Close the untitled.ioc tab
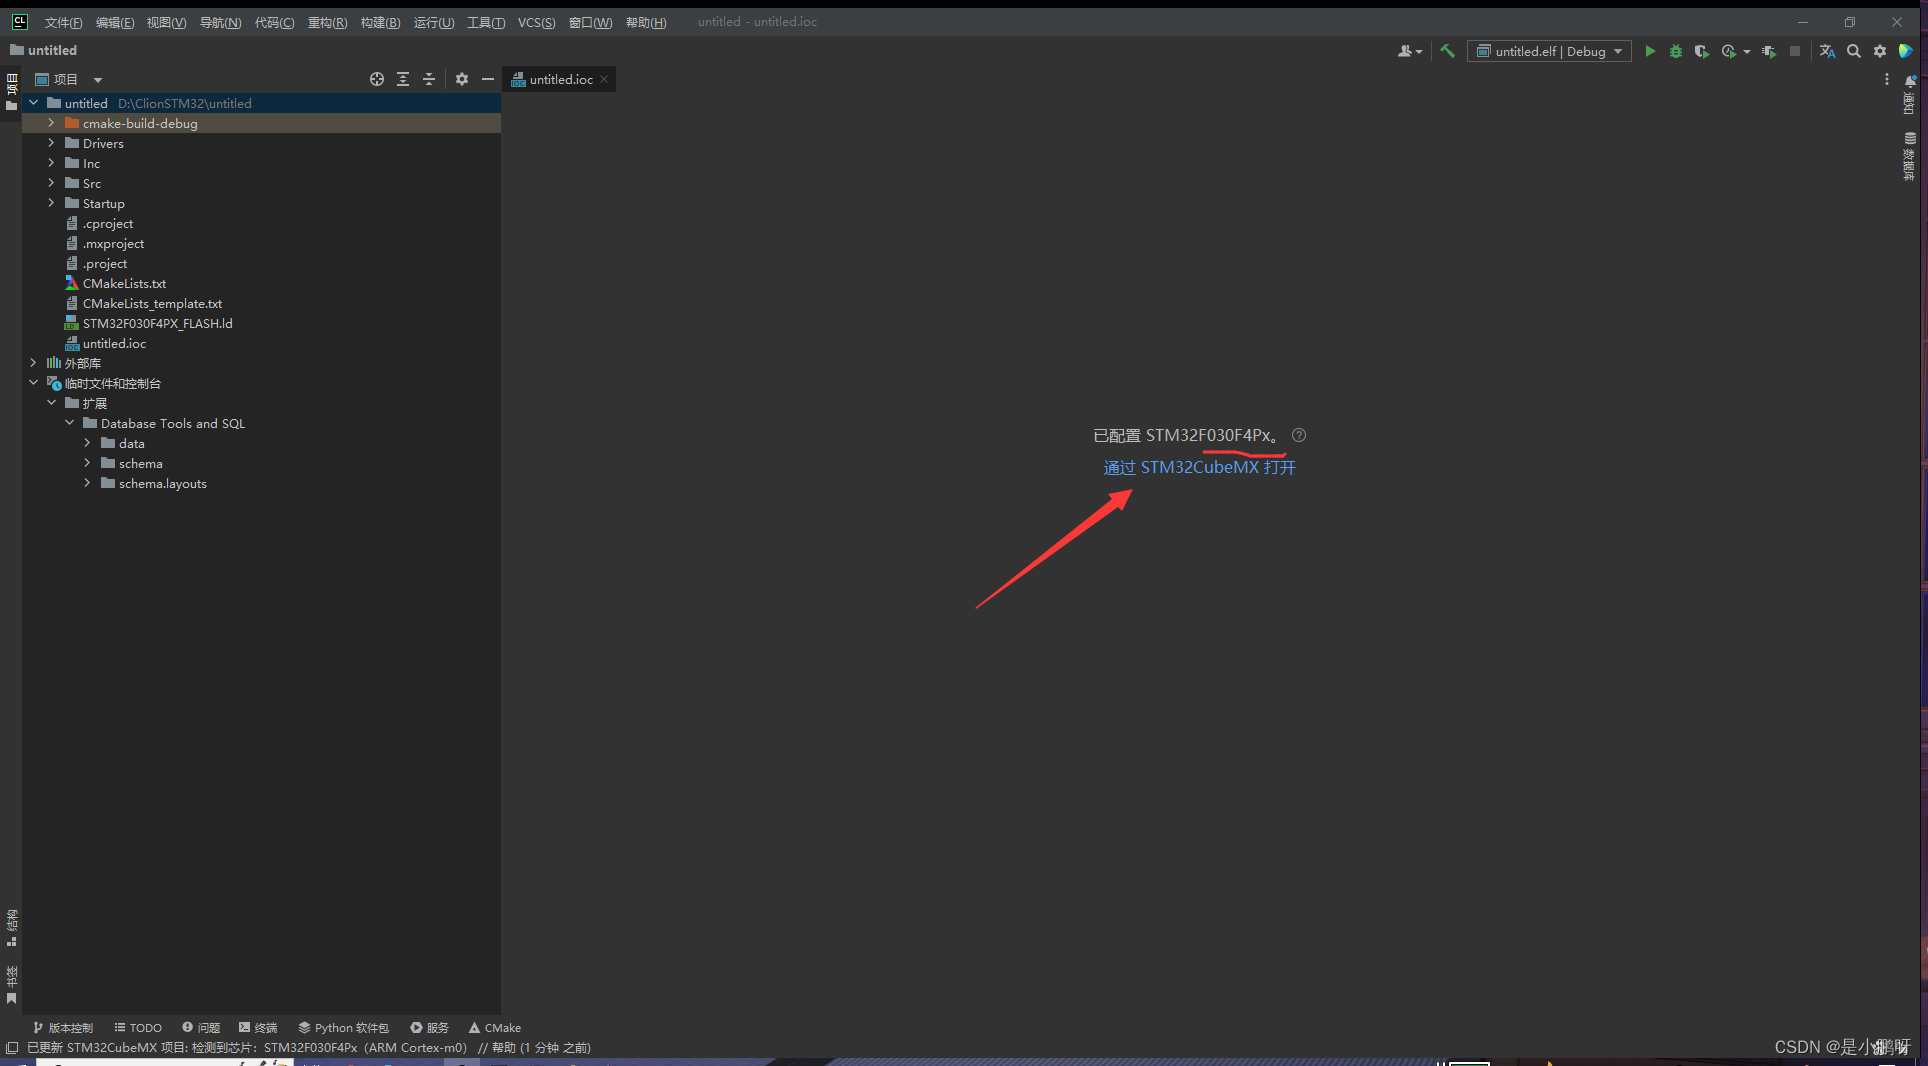Screen dimensions: 1928x1066 (x=604, y=79)
